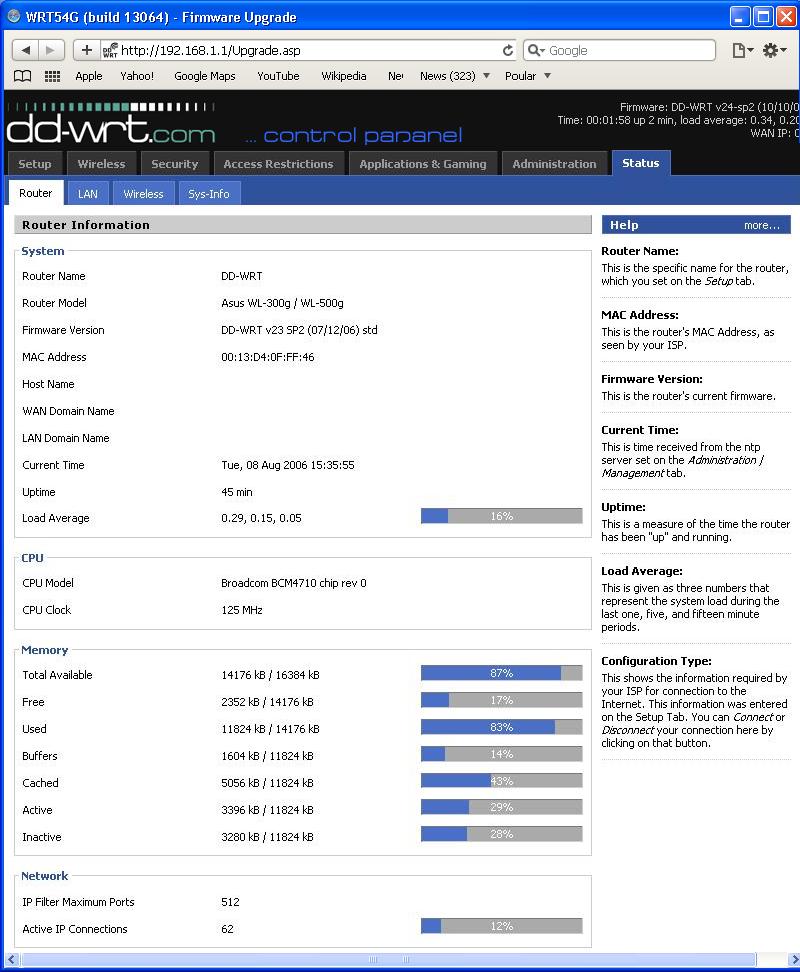
Task: Click the horizontal scrollbar thumb
Action: (389, 960)
